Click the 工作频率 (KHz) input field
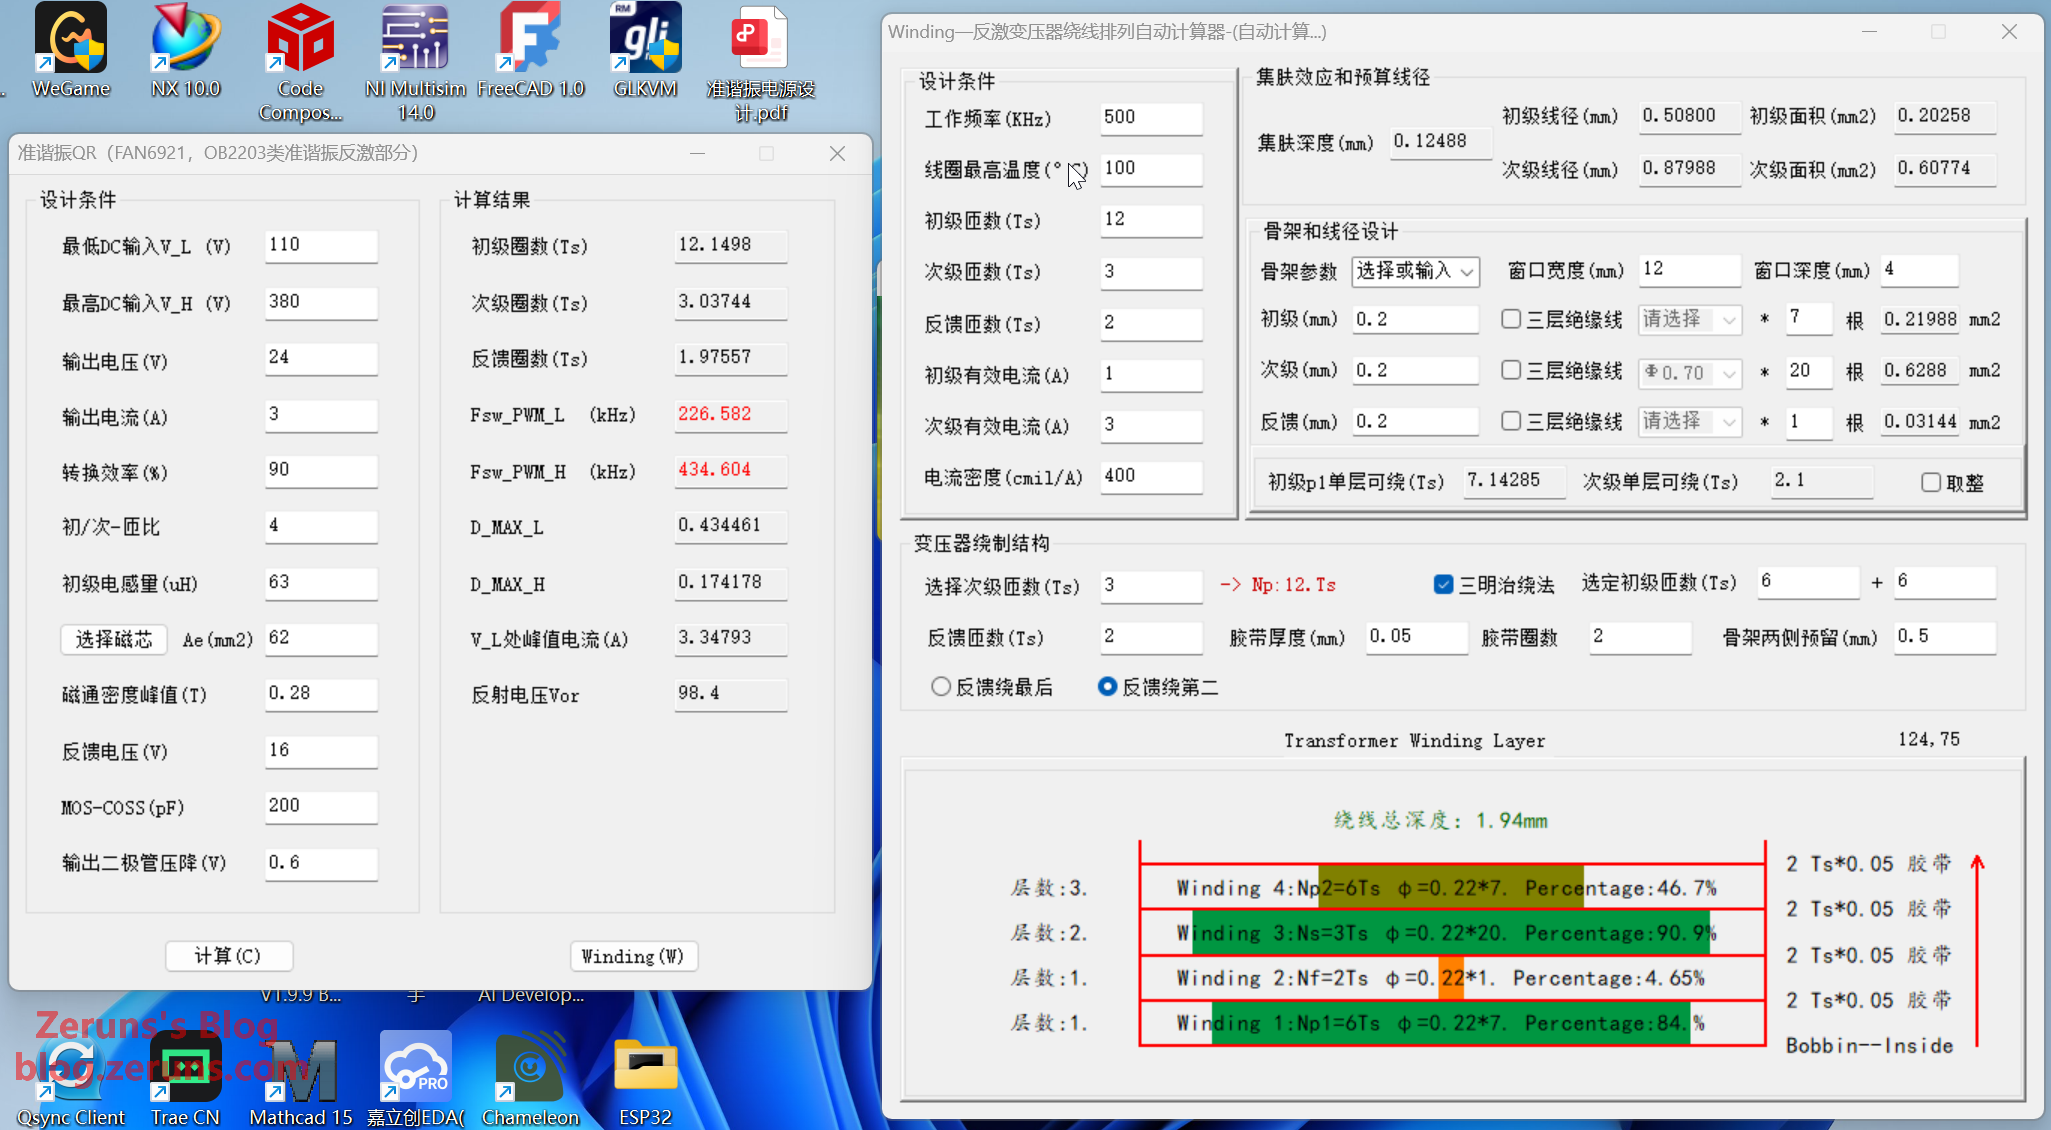This screenshot has width=2051, height=1130. tap(1150, 118)
